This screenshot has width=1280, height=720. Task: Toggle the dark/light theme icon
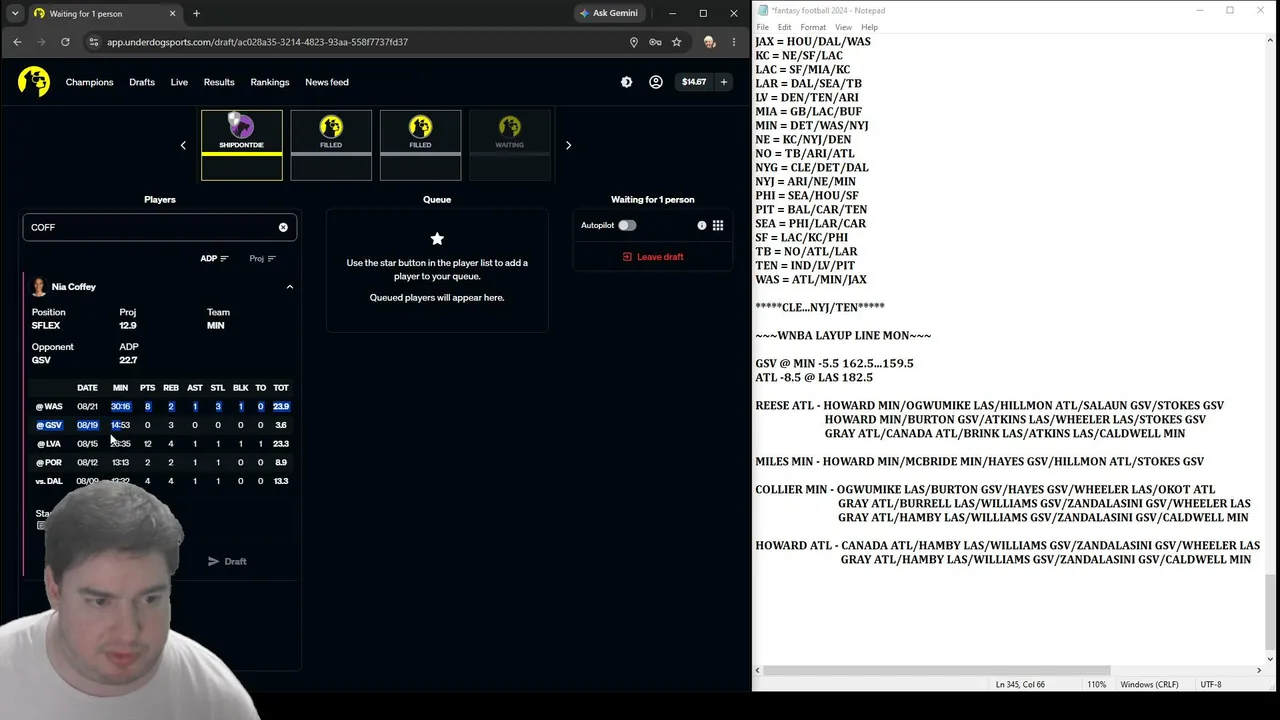click(x=627, y=82)
